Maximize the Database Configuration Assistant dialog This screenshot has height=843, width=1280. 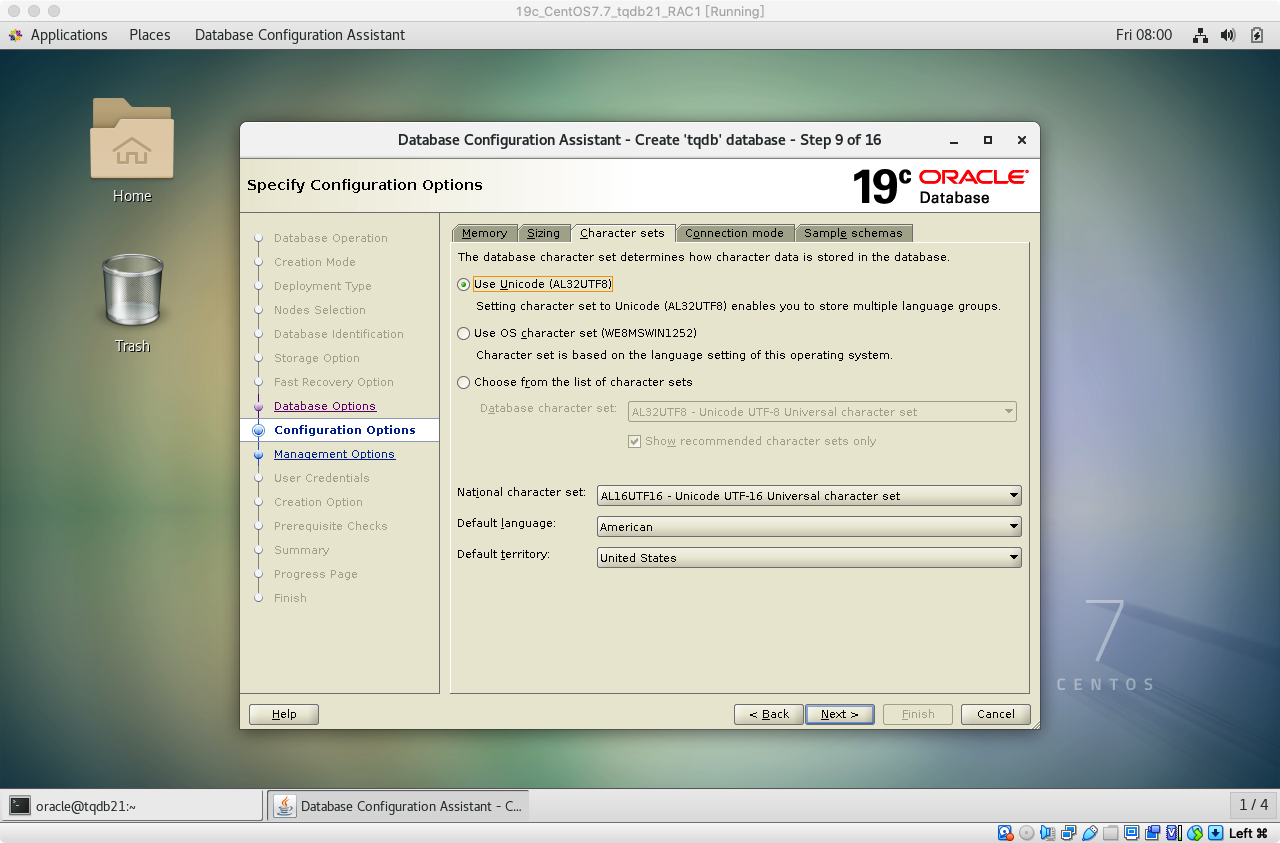pos(988,140)
